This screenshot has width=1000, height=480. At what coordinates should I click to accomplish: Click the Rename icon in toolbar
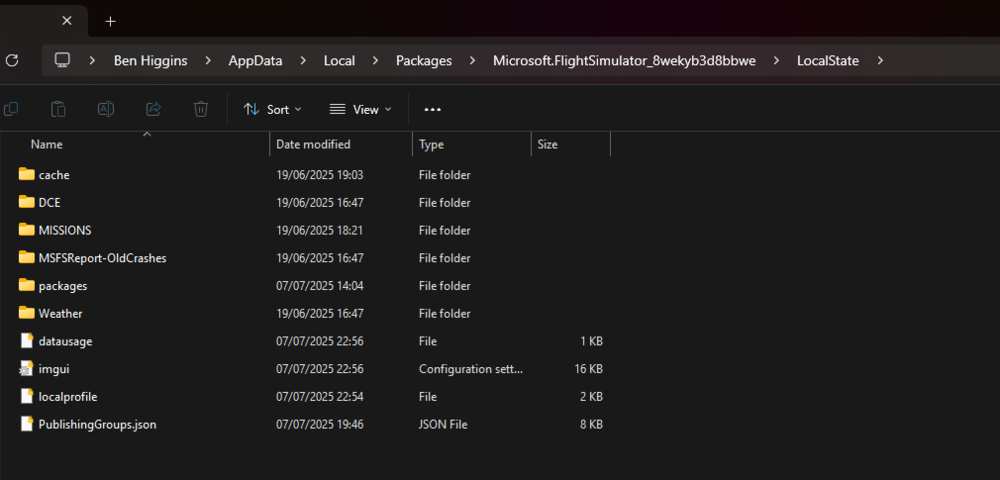point(106,109)
